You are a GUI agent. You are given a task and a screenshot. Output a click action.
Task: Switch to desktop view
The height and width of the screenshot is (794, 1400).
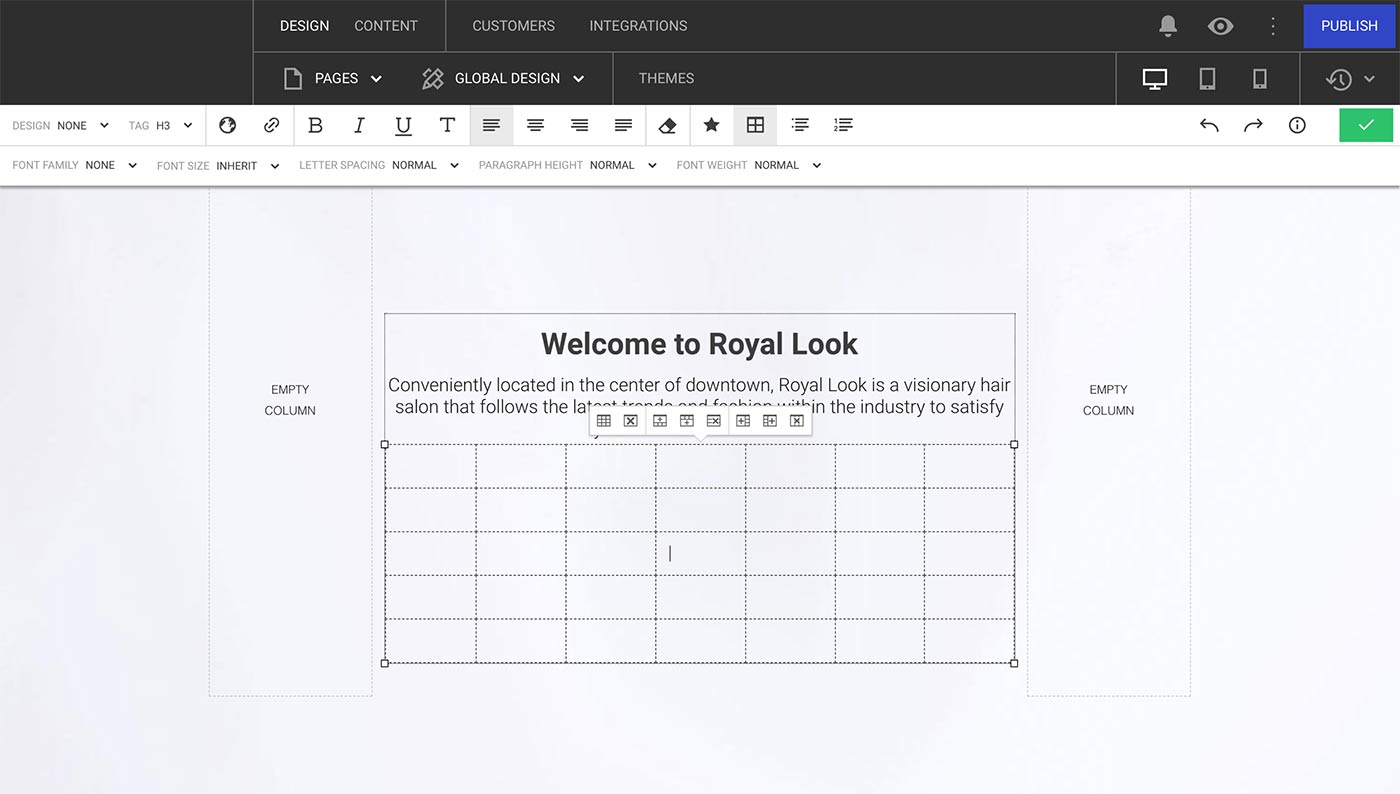tap(1155, 78)
